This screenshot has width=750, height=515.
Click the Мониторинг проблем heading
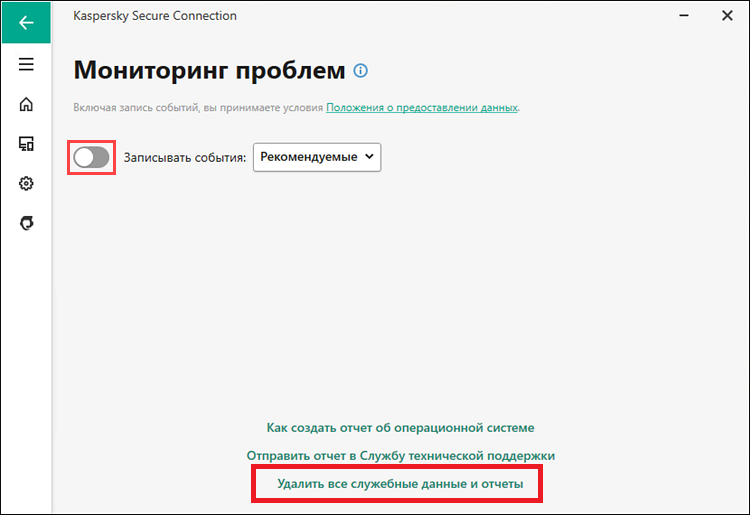(209, 70)
